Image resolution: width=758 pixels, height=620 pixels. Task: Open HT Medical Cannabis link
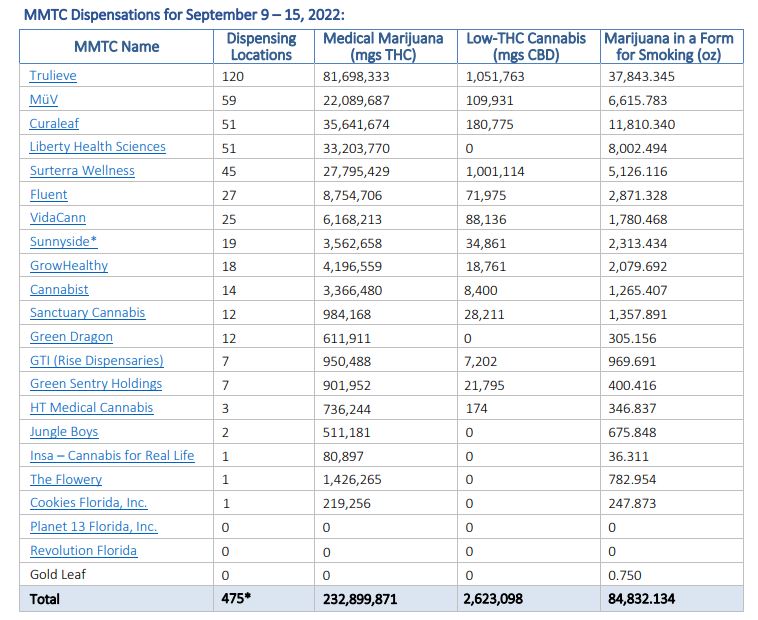click(91, 408)
